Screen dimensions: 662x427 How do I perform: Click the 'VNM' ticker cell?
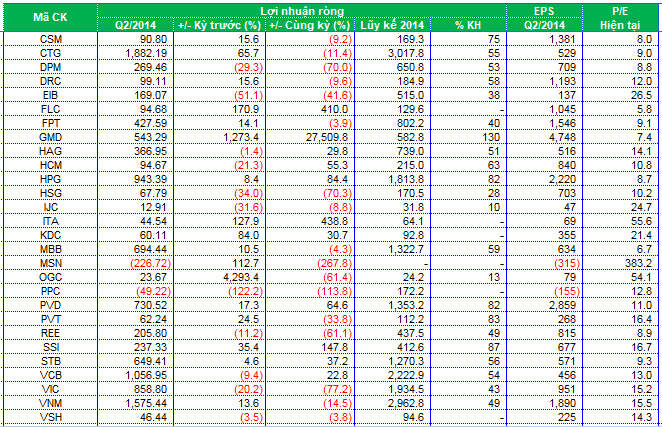click(50, 403)
